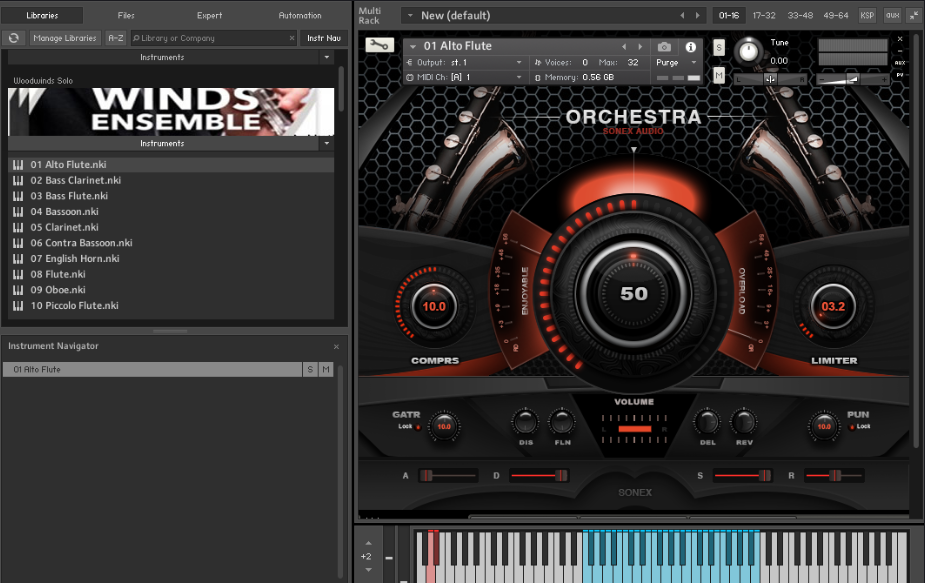Go to the next multi preset

point(697,15)
